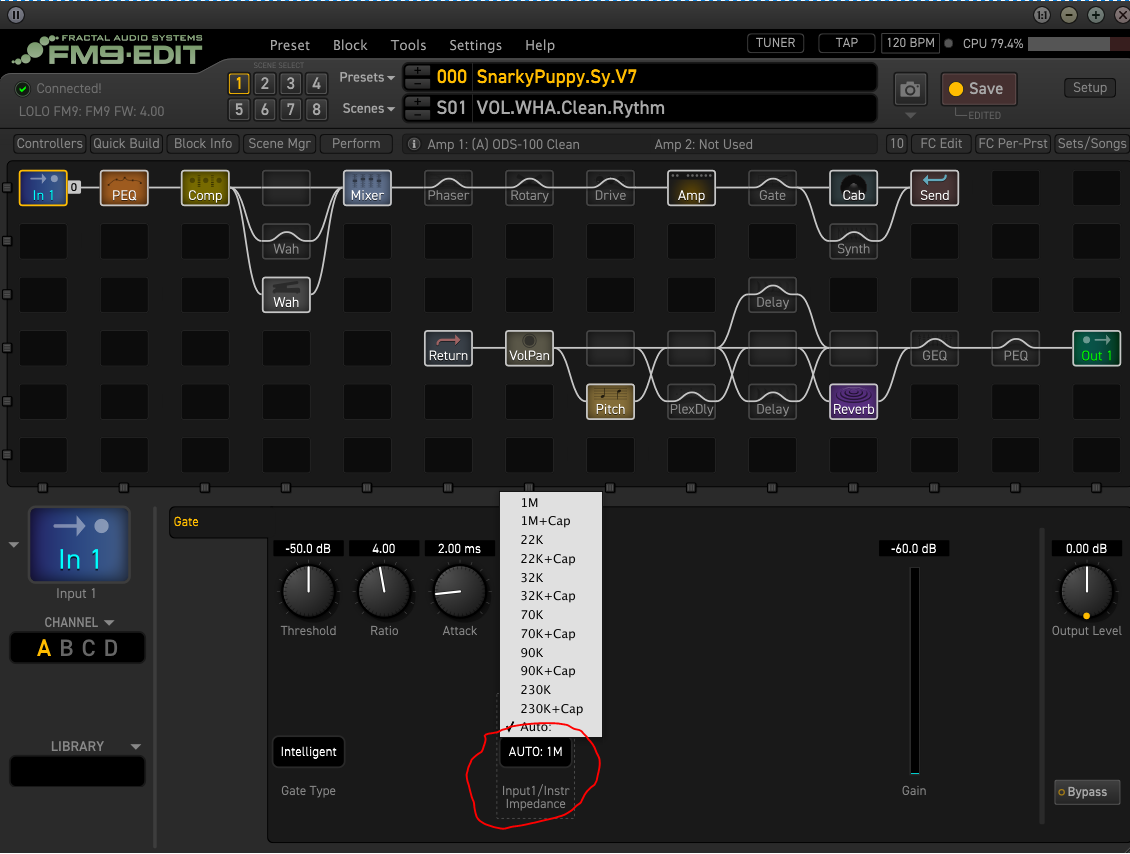This screenshot has width=1130, height=854.
Task: Select the Rotary block
Action: 529,188
